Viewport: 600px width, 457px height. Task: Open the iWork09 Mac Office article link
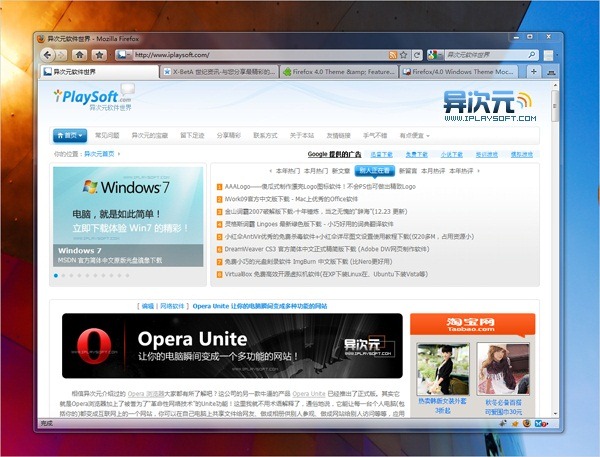tap(291, 199)
